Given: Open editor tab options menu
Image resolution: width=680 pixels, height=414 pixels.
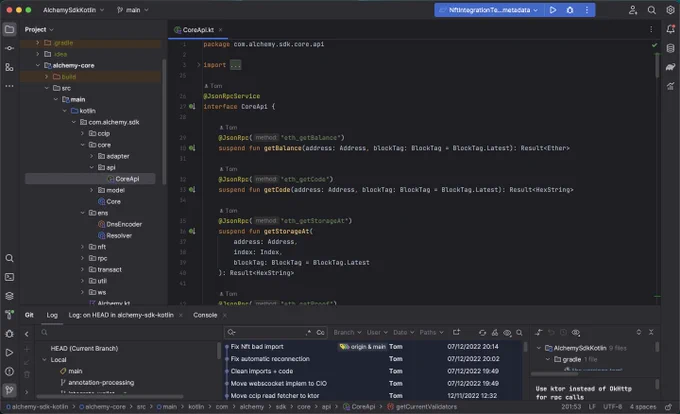Looking at the screenshot, I should point(651,29).
